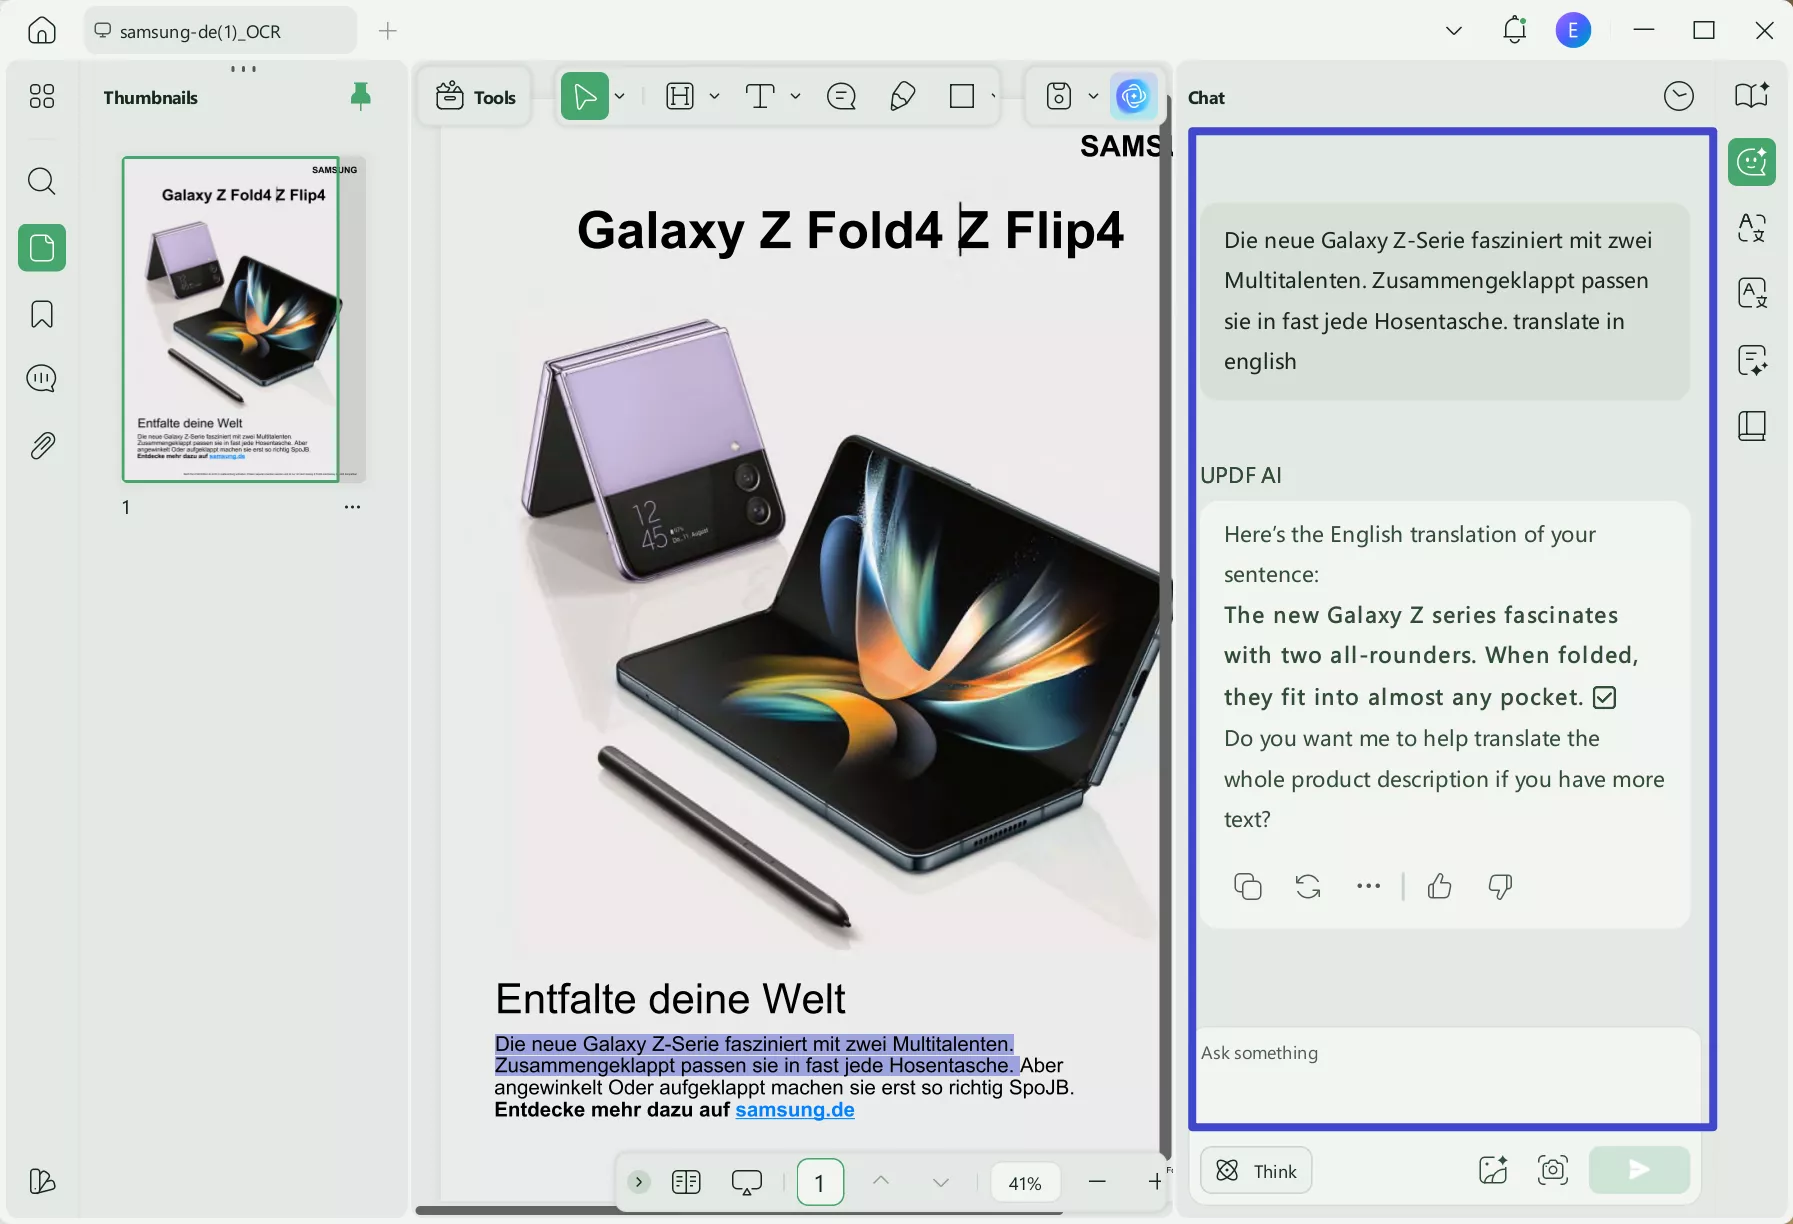
Task: Regenerate the AI response
Action: tap(1308, 886)
